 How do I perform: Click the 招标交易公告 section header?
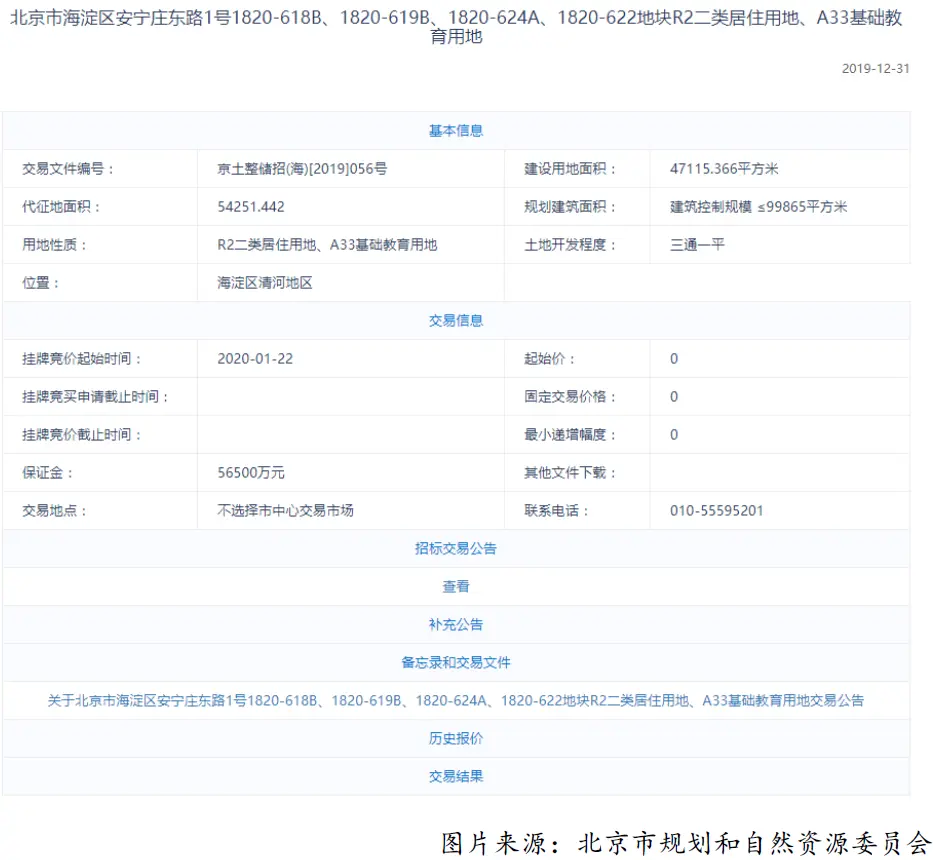(x=456, y=548)
